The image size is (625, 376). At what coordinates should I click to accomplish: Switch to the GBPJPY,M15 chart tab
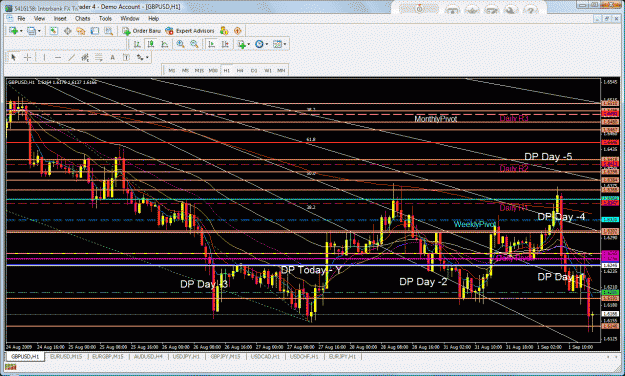coord(225,356)
